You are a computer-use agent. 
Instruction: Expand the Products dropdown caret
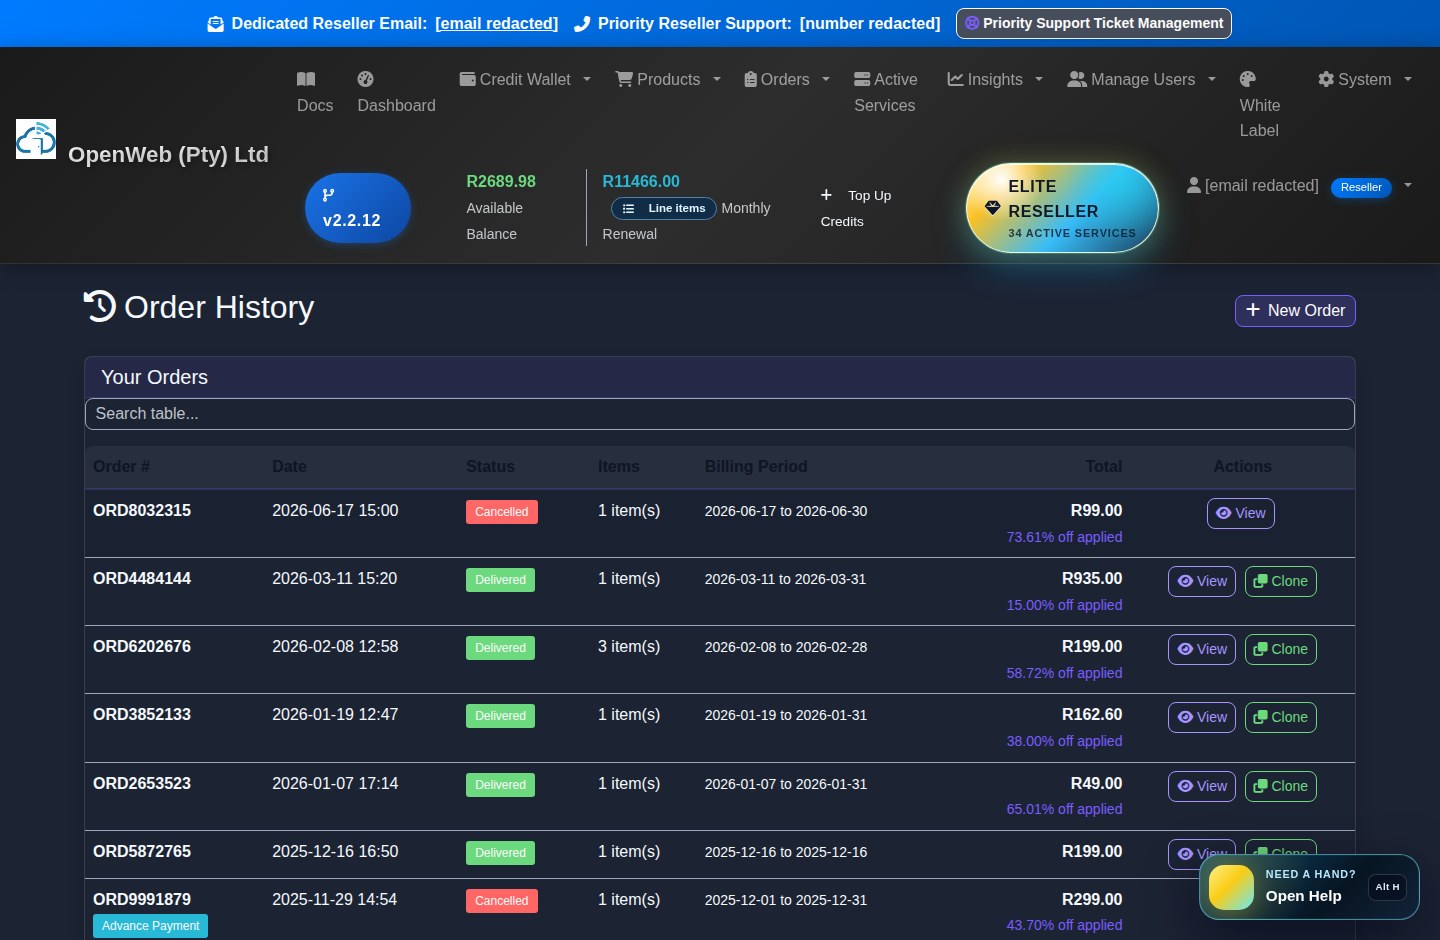pyautogui.click(x=717, y=79)
